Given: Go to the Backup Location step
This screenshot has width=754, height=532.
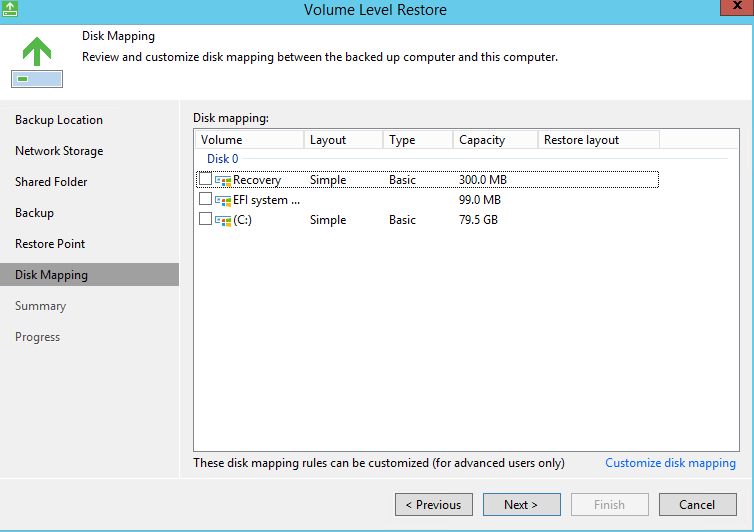Looking at the screenshot, I should click(59, 120).
